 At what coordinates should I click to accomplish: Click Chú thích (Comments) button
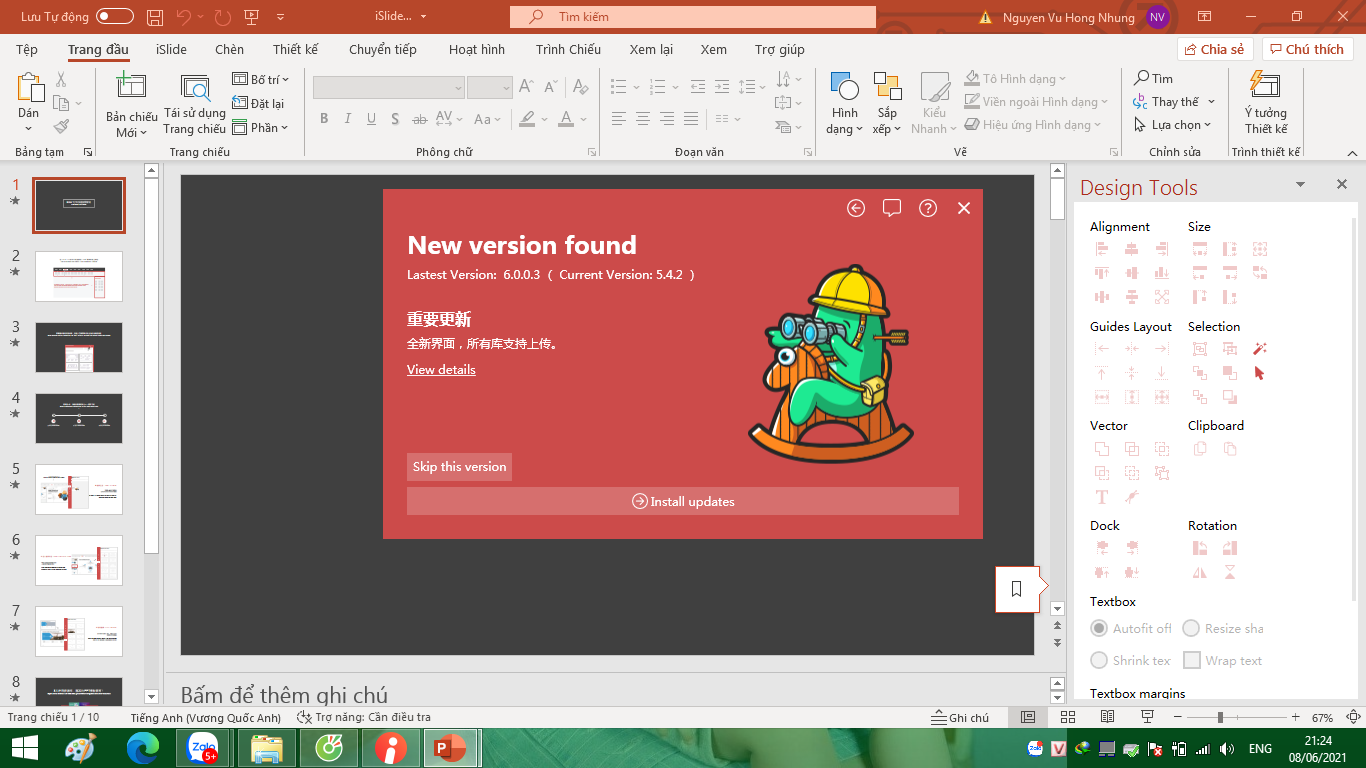tap(1307, 49)
